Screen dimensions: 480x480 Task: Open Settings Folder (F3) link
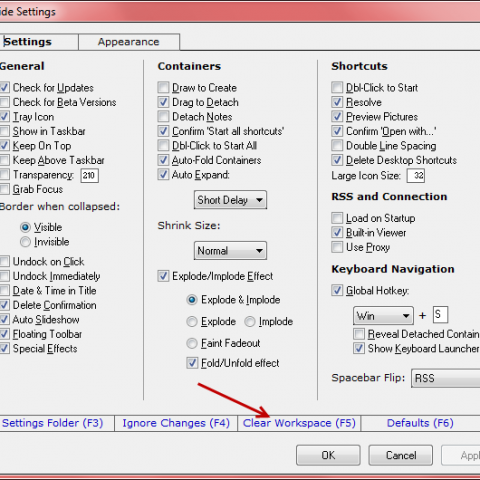point(52,423)
